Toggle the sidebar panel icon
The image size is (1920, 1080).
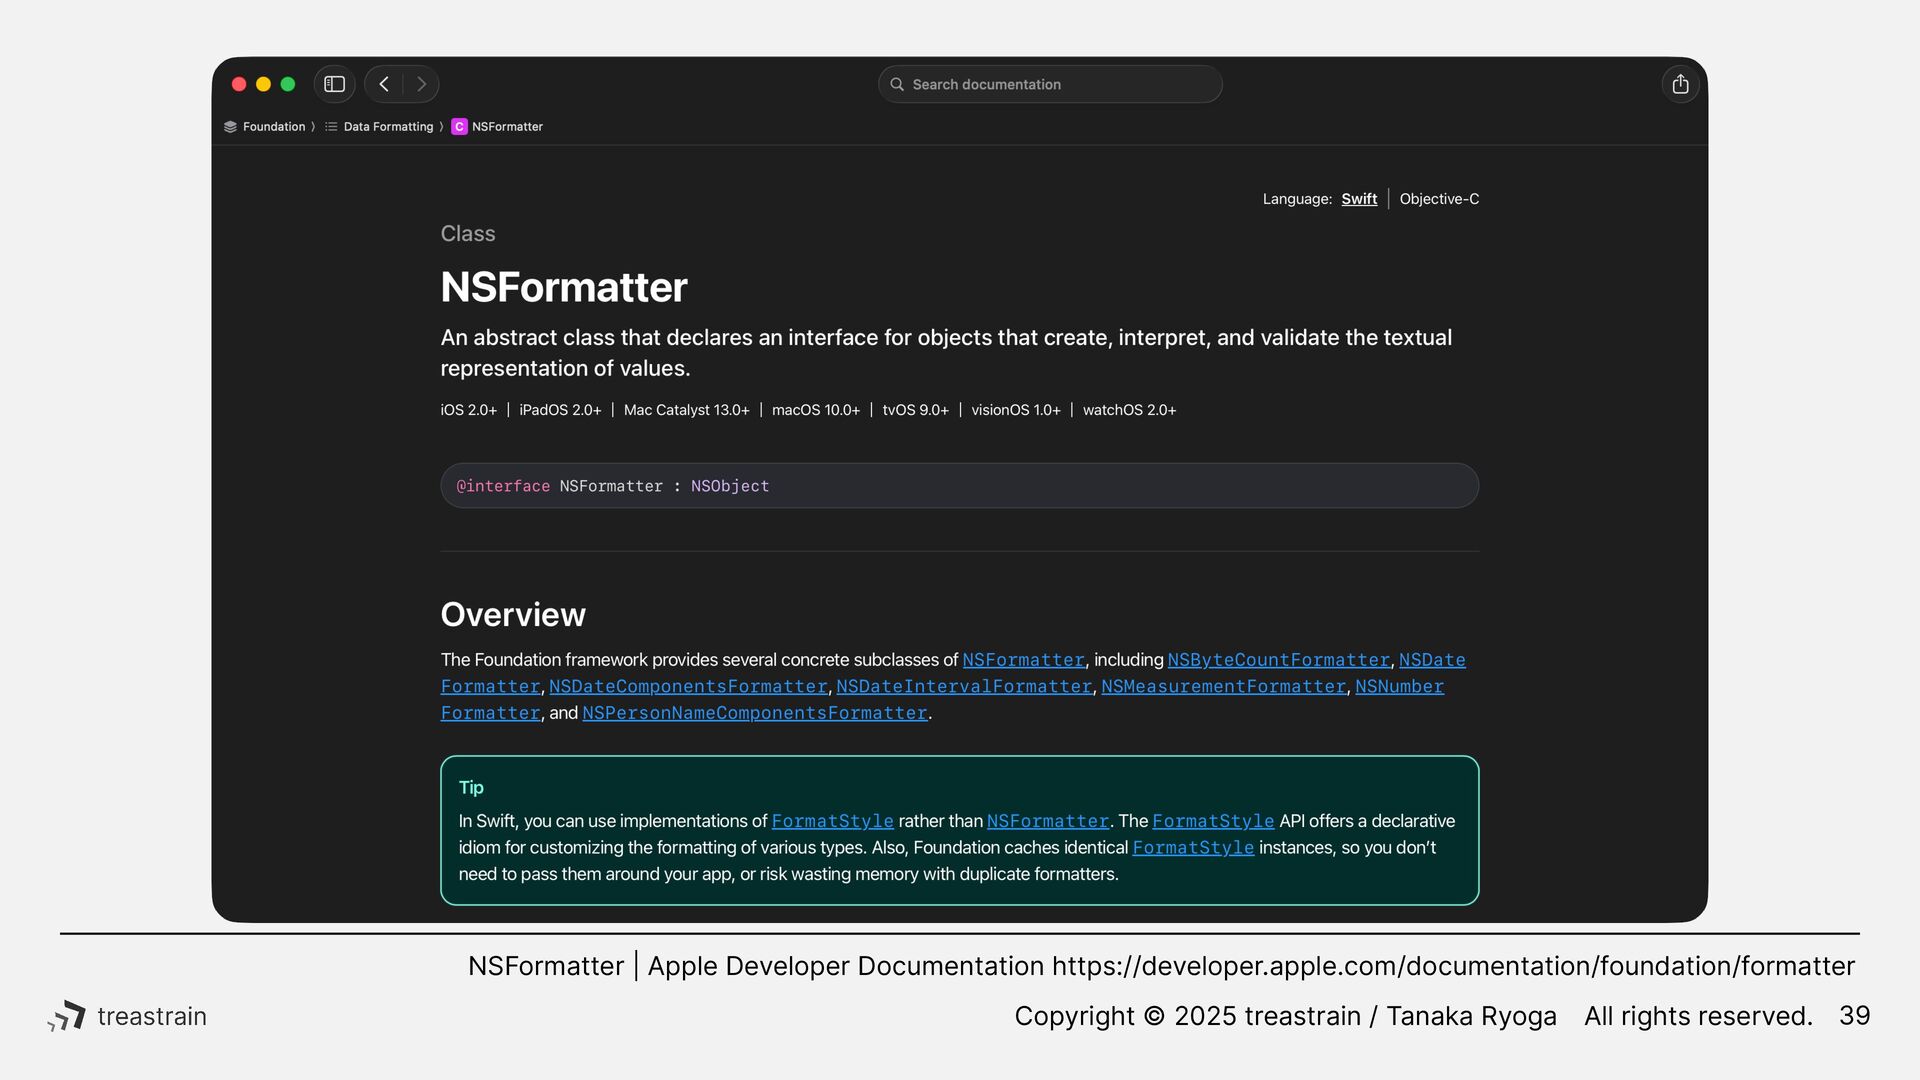coord(335,84)
